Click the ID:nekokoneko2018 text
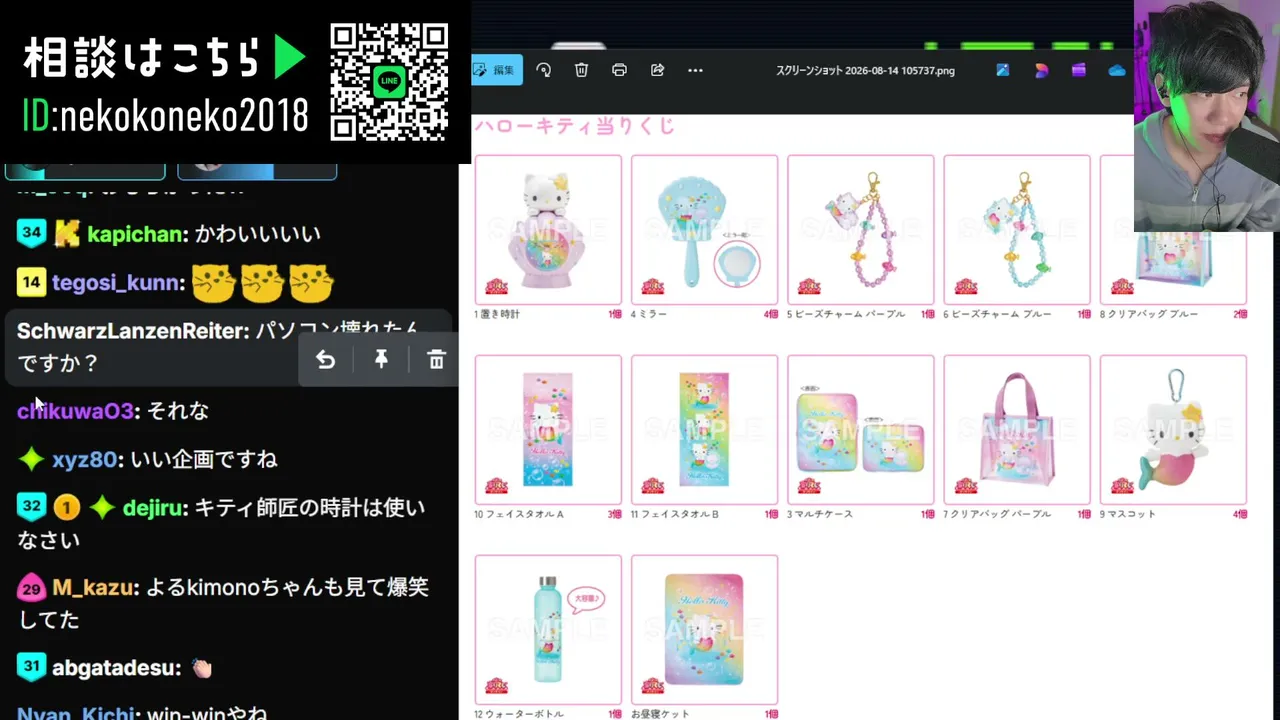The image size is (1280, 720). pyautogui.click(x=165, y=117)
